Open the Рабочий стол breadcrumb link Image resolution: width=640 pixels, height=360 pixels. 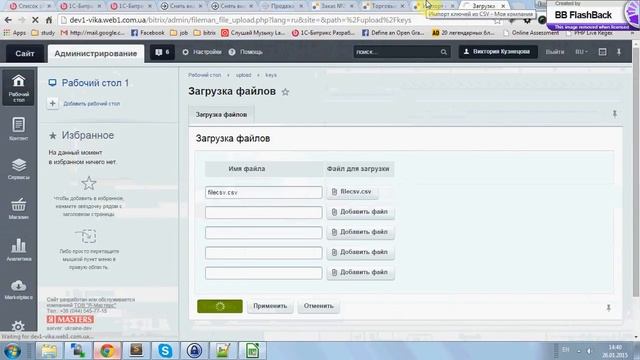(x=204, y=75)
